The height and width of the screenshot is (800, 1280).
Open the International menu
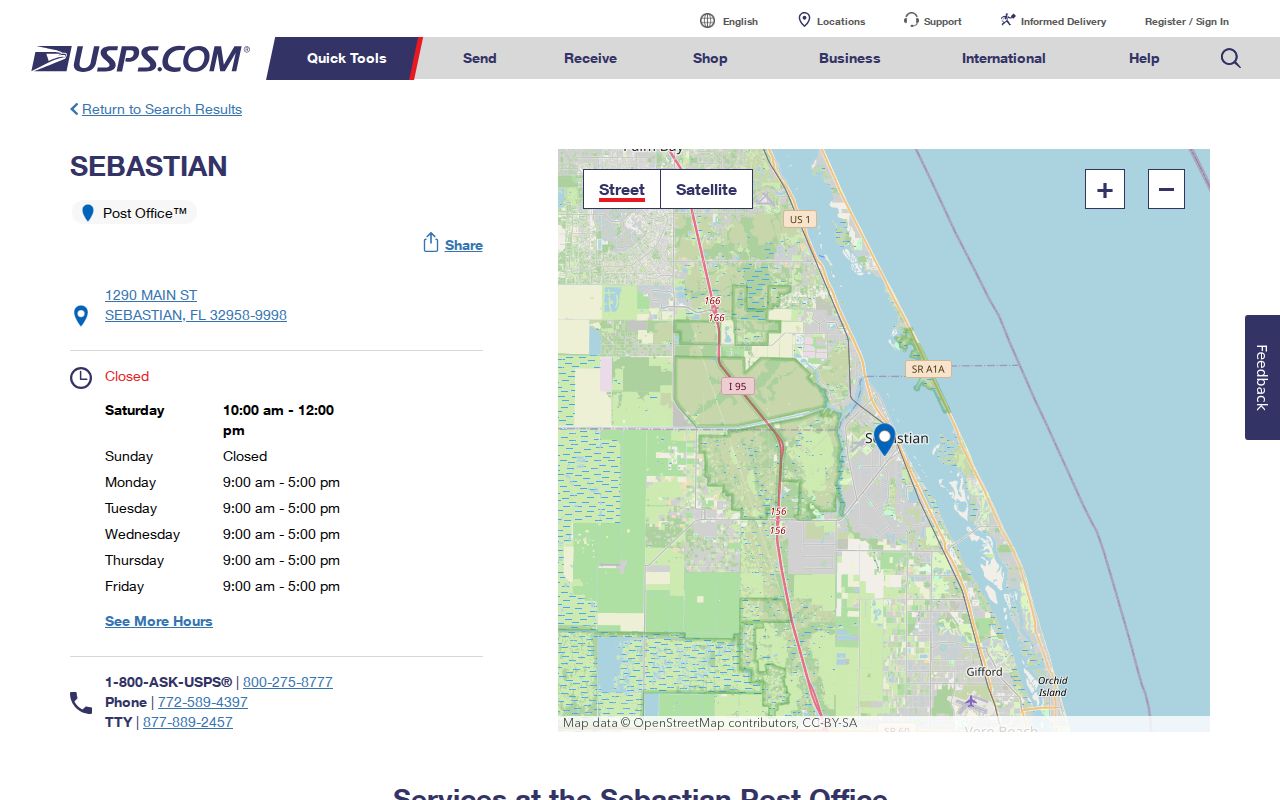1003,58
